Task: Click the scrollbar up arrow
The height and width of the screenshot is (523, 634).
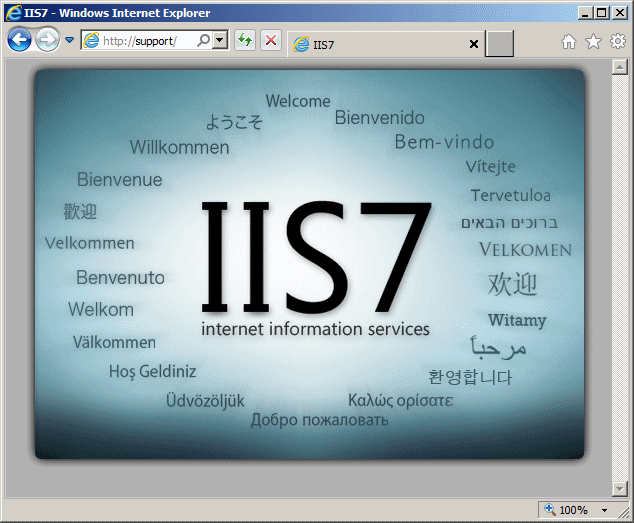Action: click(x=619, y=67)
